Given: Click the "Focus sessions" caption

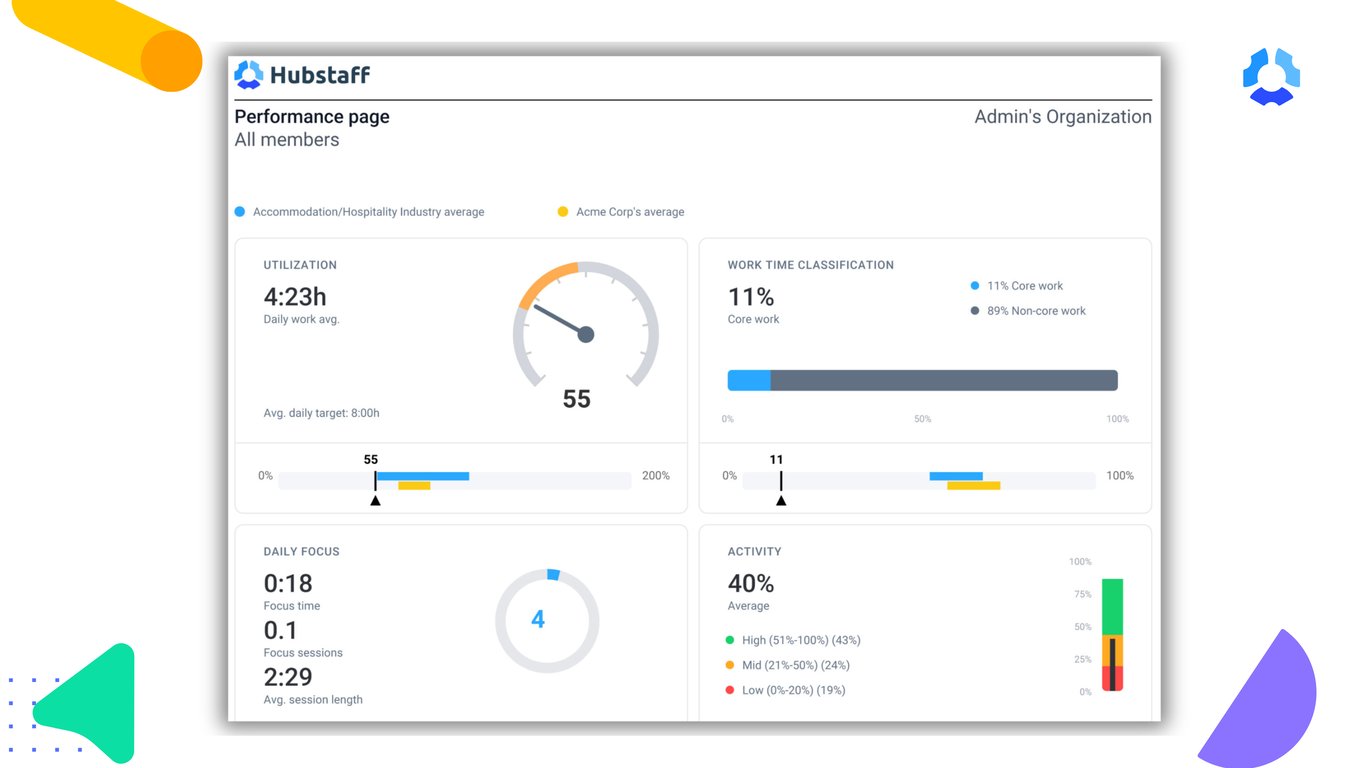Looking at the screenshot, I should (x=303, y=653).
